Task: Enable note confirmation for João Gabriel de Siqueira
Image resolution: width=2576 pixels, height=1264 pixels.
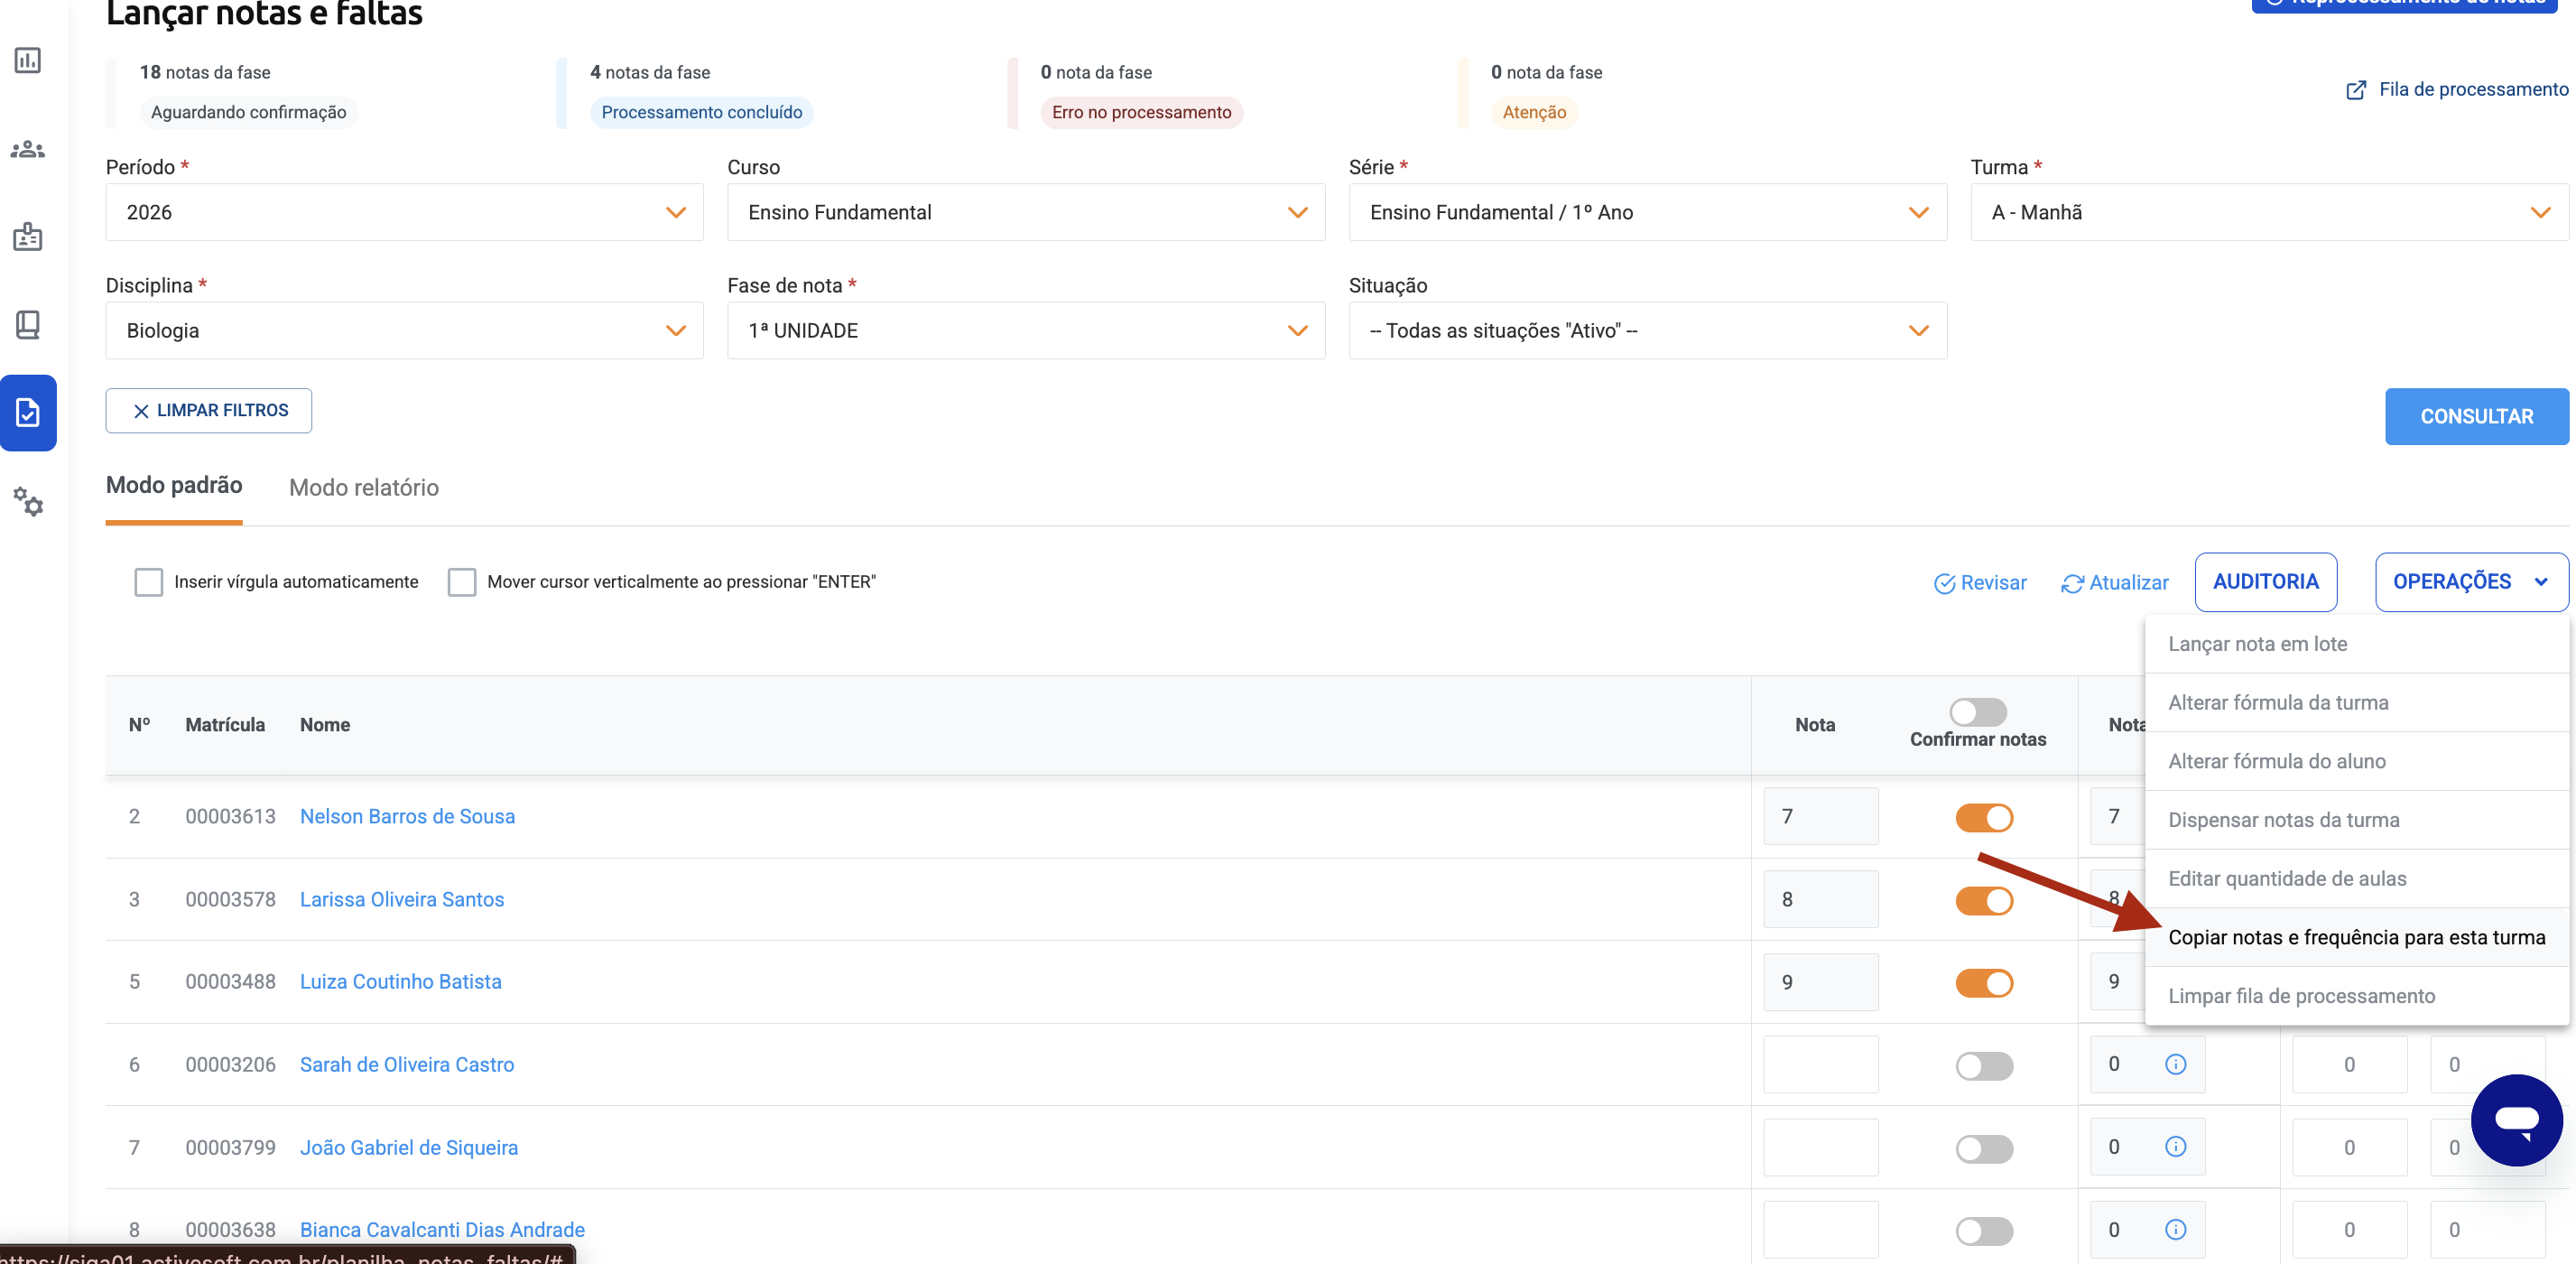Action: (x=1984, y=1149)
